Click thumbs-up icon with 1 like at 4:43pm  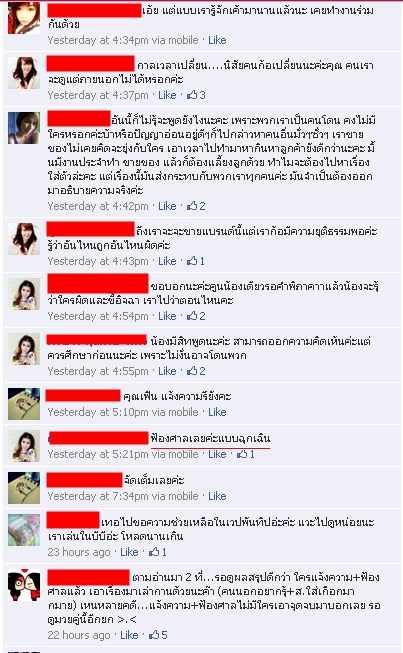pos(192,261)
